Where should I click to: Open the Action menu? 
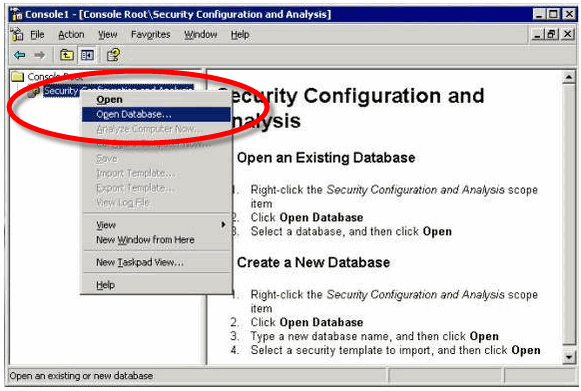[x=71, y=34]
